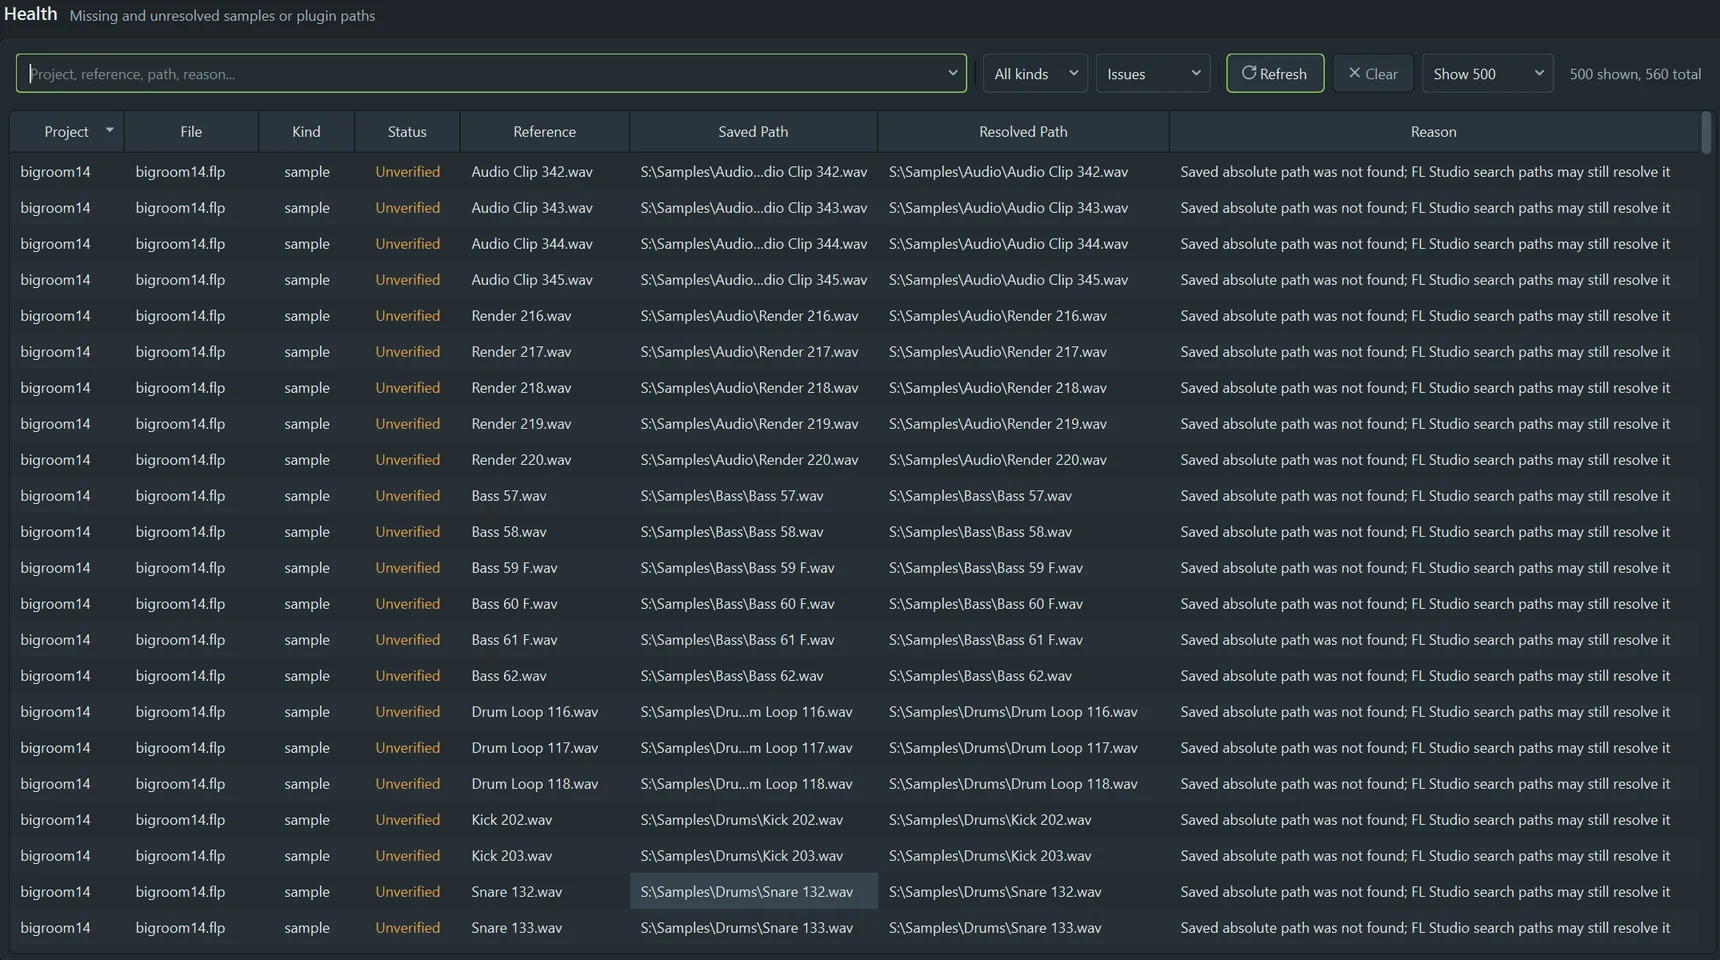Select the Audio Clip 342.wav reference cell

coord(545,172)
